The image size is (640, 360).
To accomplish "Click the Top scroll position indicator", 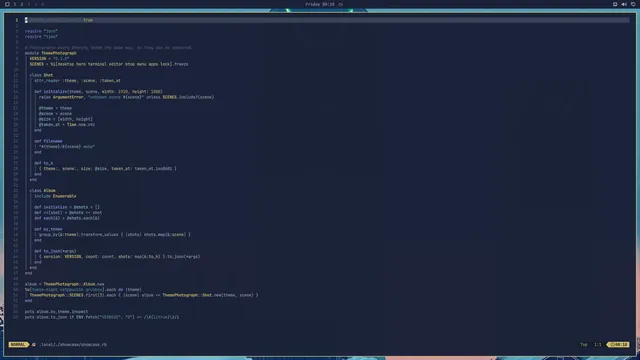I will (584, 344).
